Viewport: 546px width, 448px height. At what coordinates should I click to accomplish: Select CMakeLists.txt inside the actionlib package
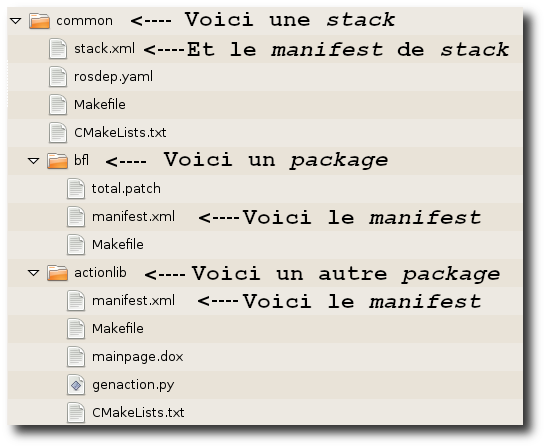click(x=138, y=412)
